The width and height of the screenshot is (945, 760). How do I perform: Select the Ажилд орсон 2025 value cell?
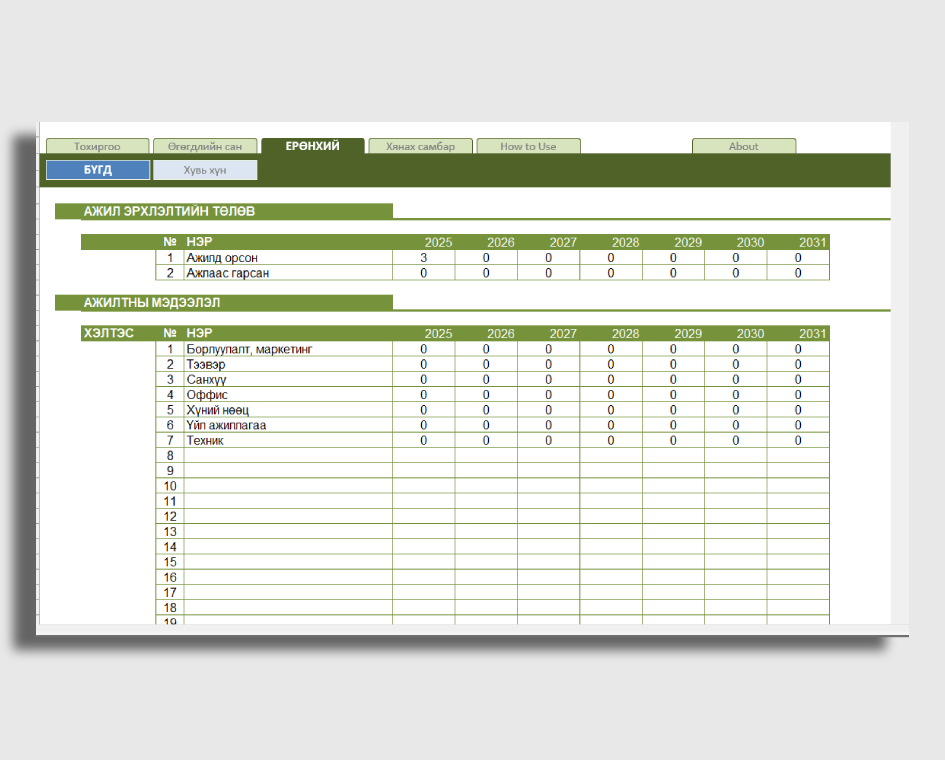point(423,258)
